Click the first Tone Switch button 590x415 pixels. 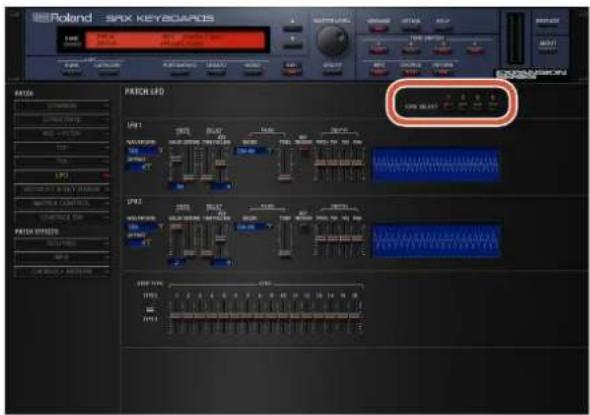point(379,50)
